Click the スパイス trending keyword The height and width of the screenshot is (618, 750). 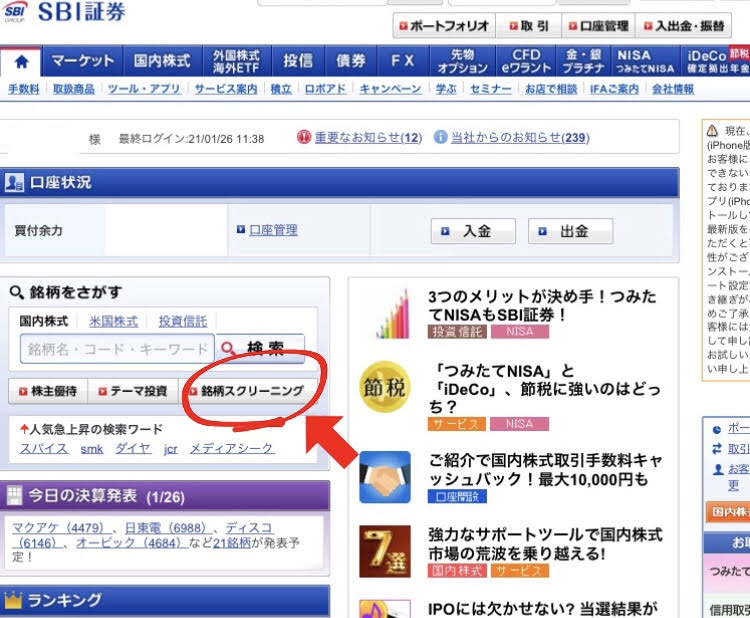[44, 448]
